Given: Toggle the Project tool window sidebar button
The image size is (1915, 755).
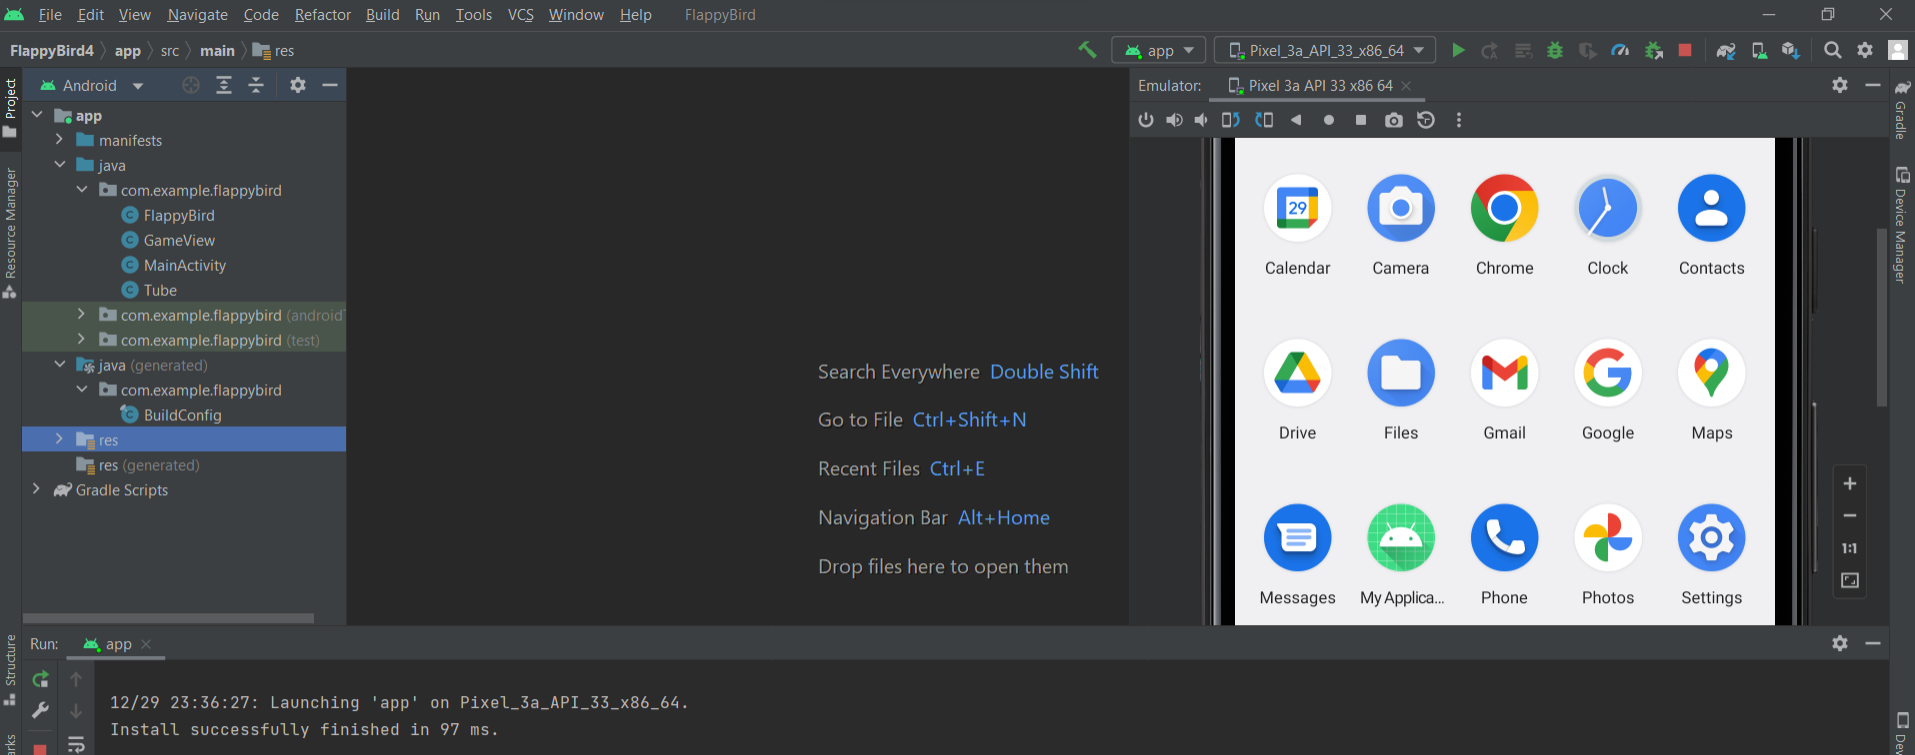Looking at the screenshot, I should click(x=10, y=105).
